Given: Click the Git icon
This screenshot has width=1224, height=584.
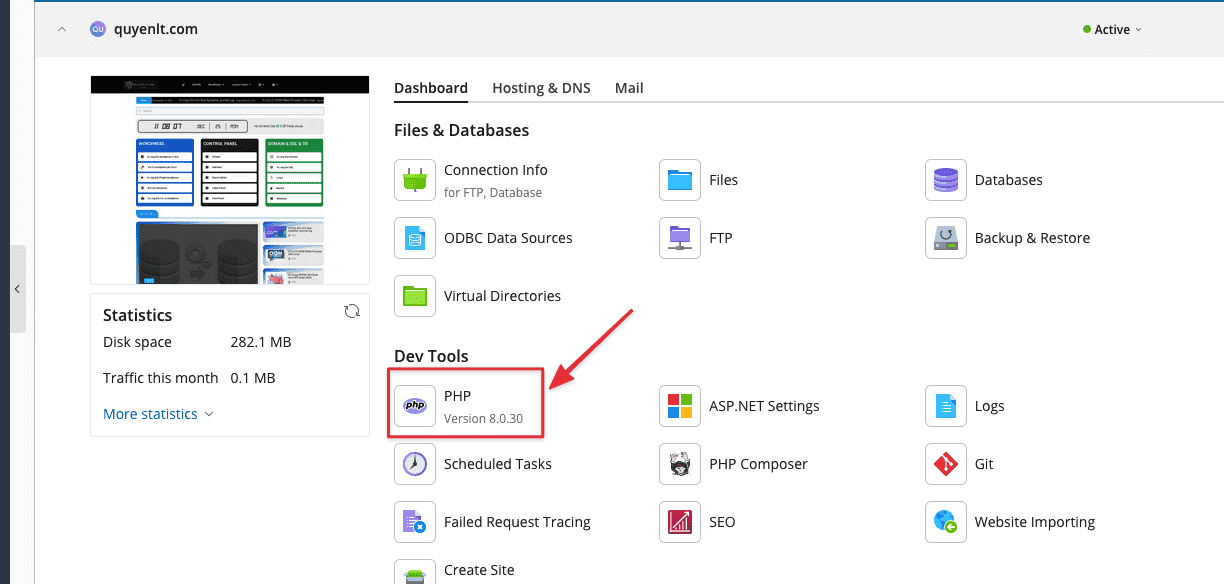Looking at the screenshot, I should coord(945,464).
